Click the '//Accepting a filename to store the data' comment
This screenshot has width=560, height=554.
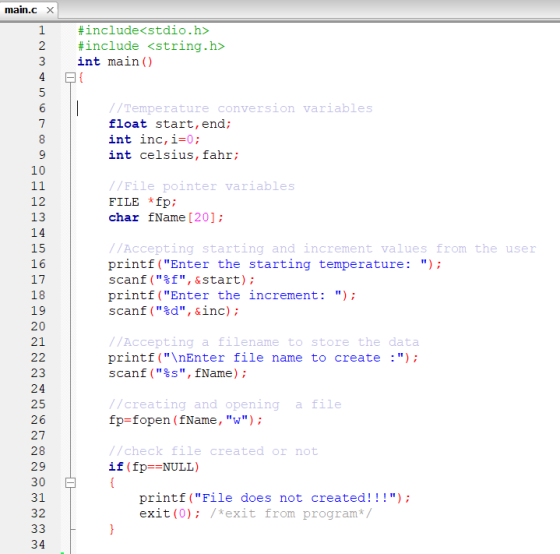coord(264,342)
